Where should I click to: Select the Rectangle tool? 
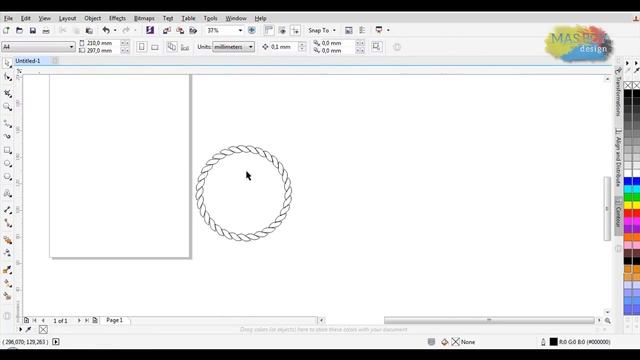[7, 150]
